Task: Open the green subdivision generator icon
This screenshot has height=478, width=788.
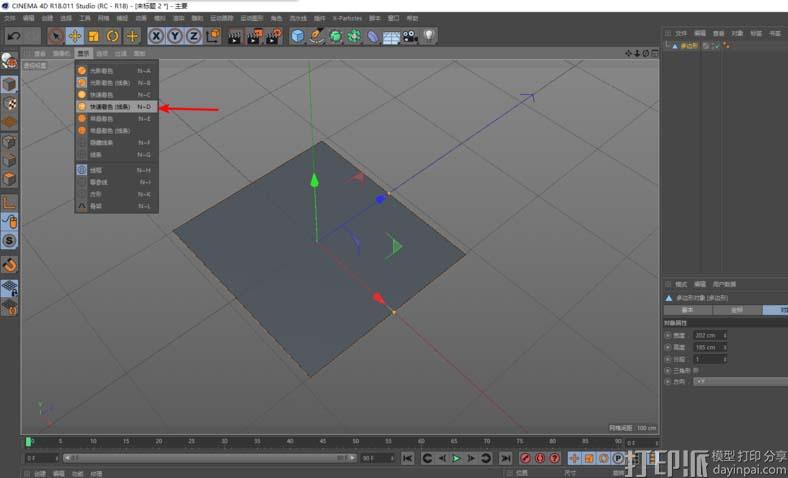Action: (x=335, y=36)
